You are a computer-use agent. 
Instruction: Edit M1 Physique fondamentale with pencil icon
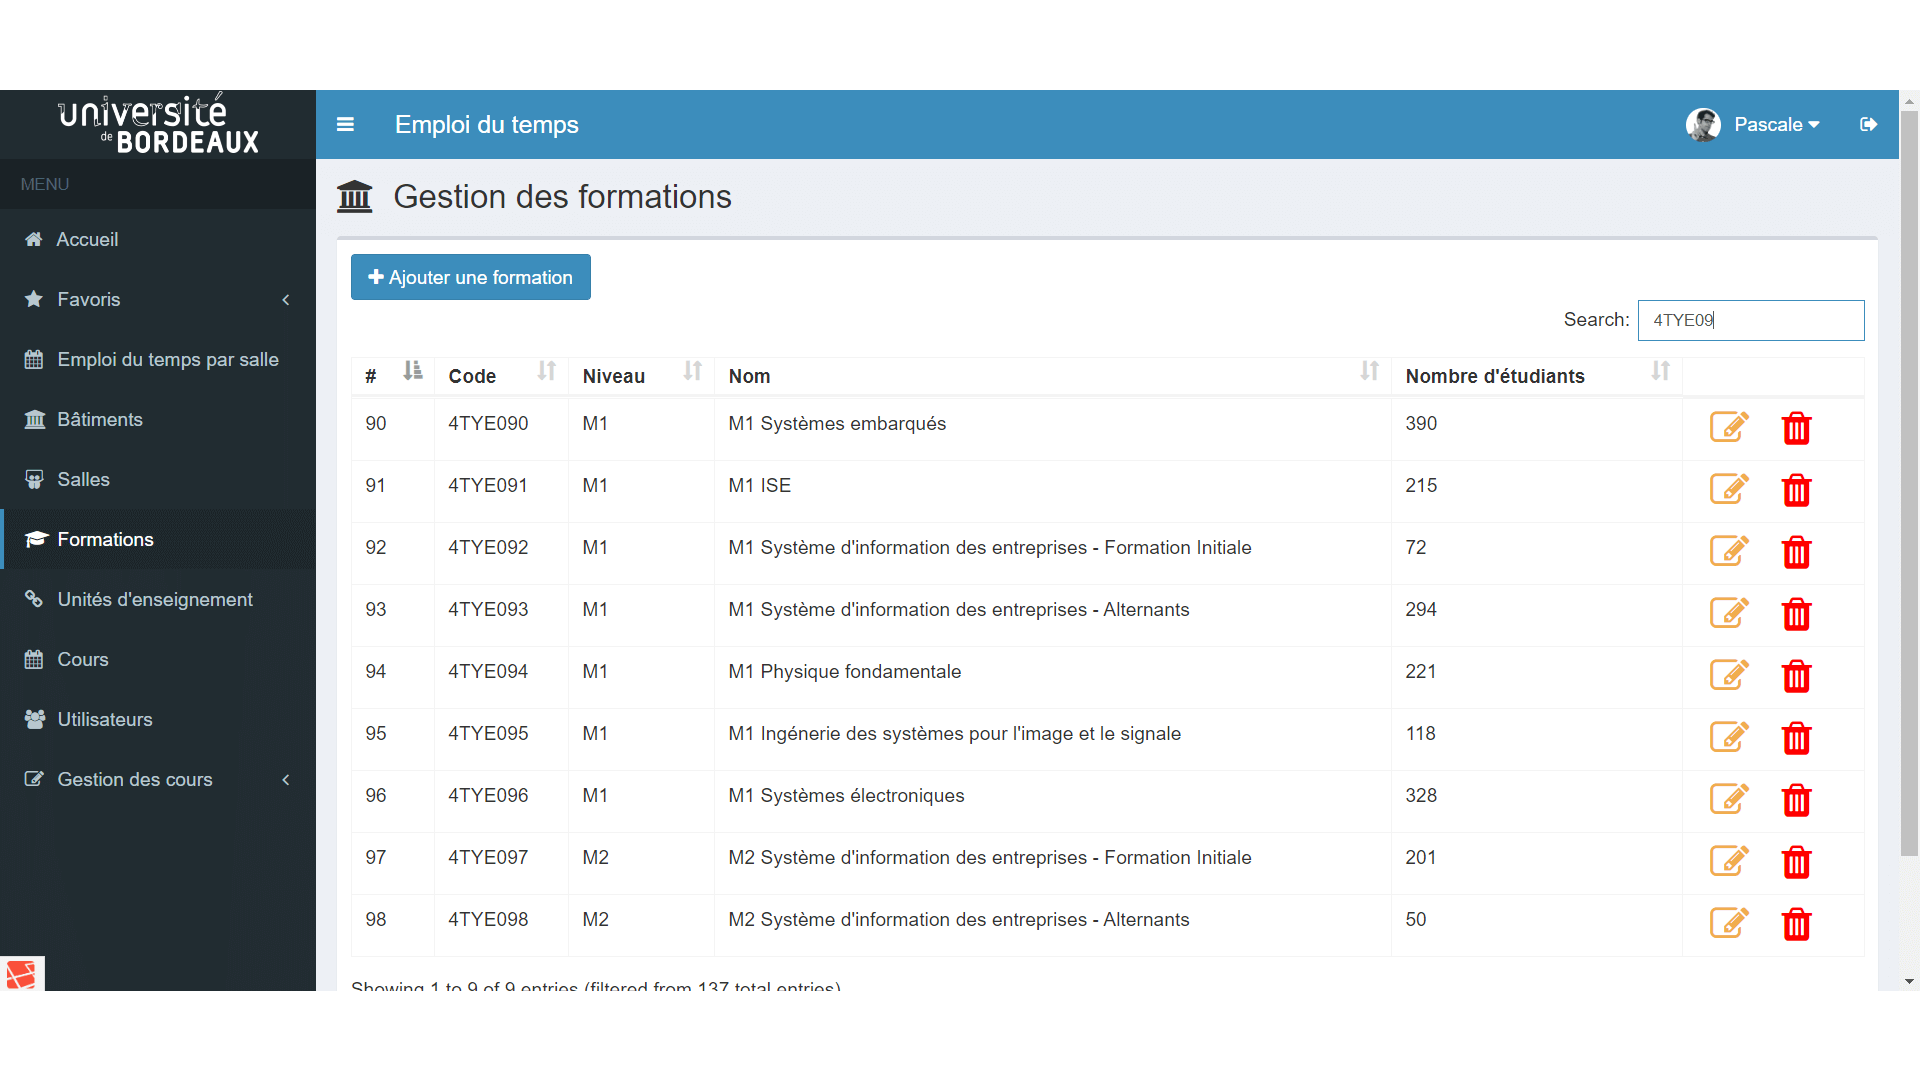pyautogui.click(x=1730, y=675)
